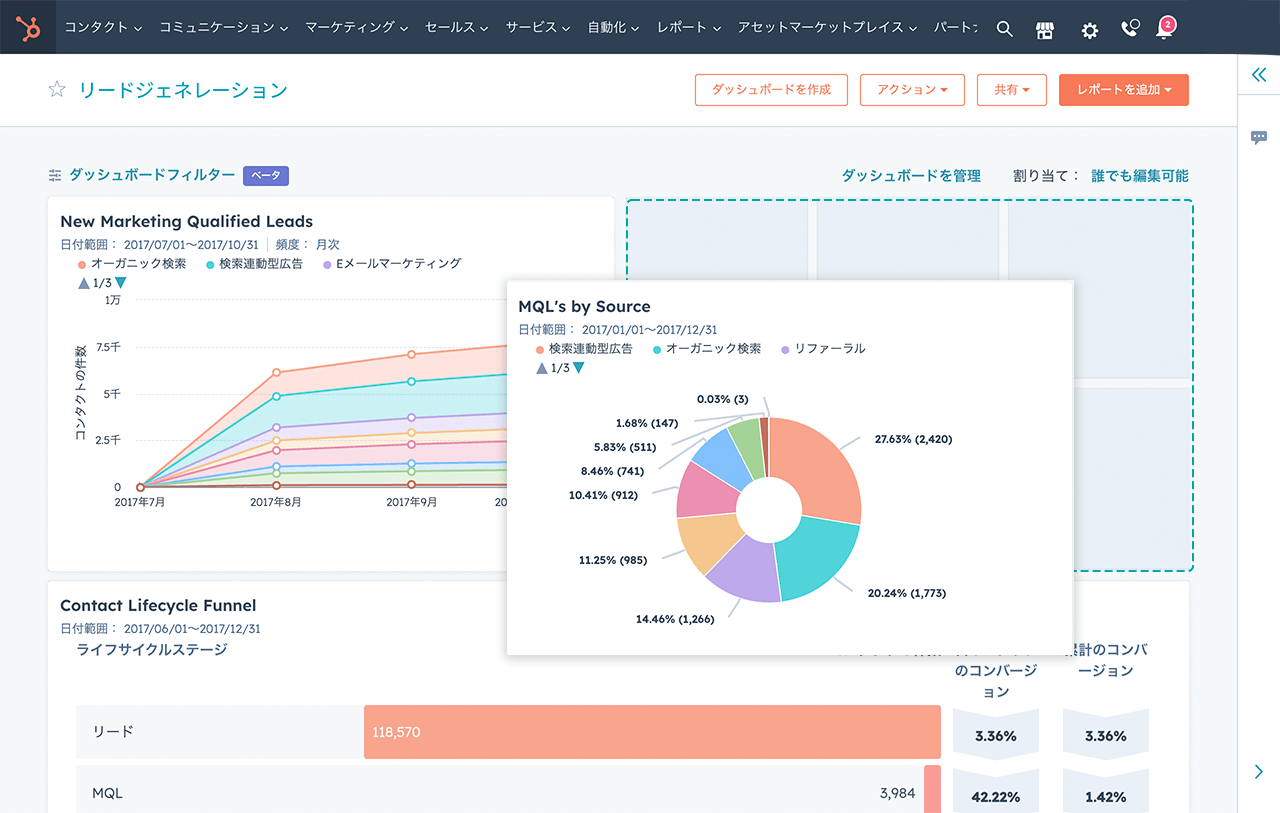Viewport: 1280px width, 813px height.
Task: Open the マーケティング menu
Action: click(x=357, y=28)
